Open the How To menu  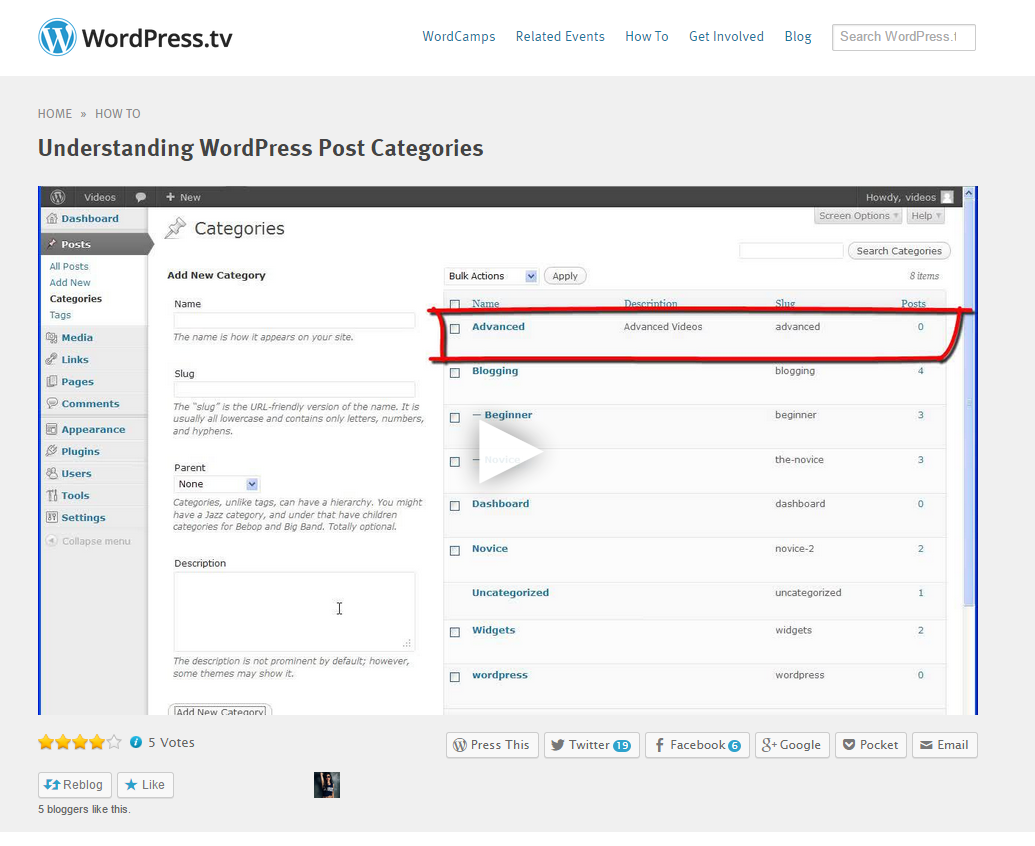(647, 36)
